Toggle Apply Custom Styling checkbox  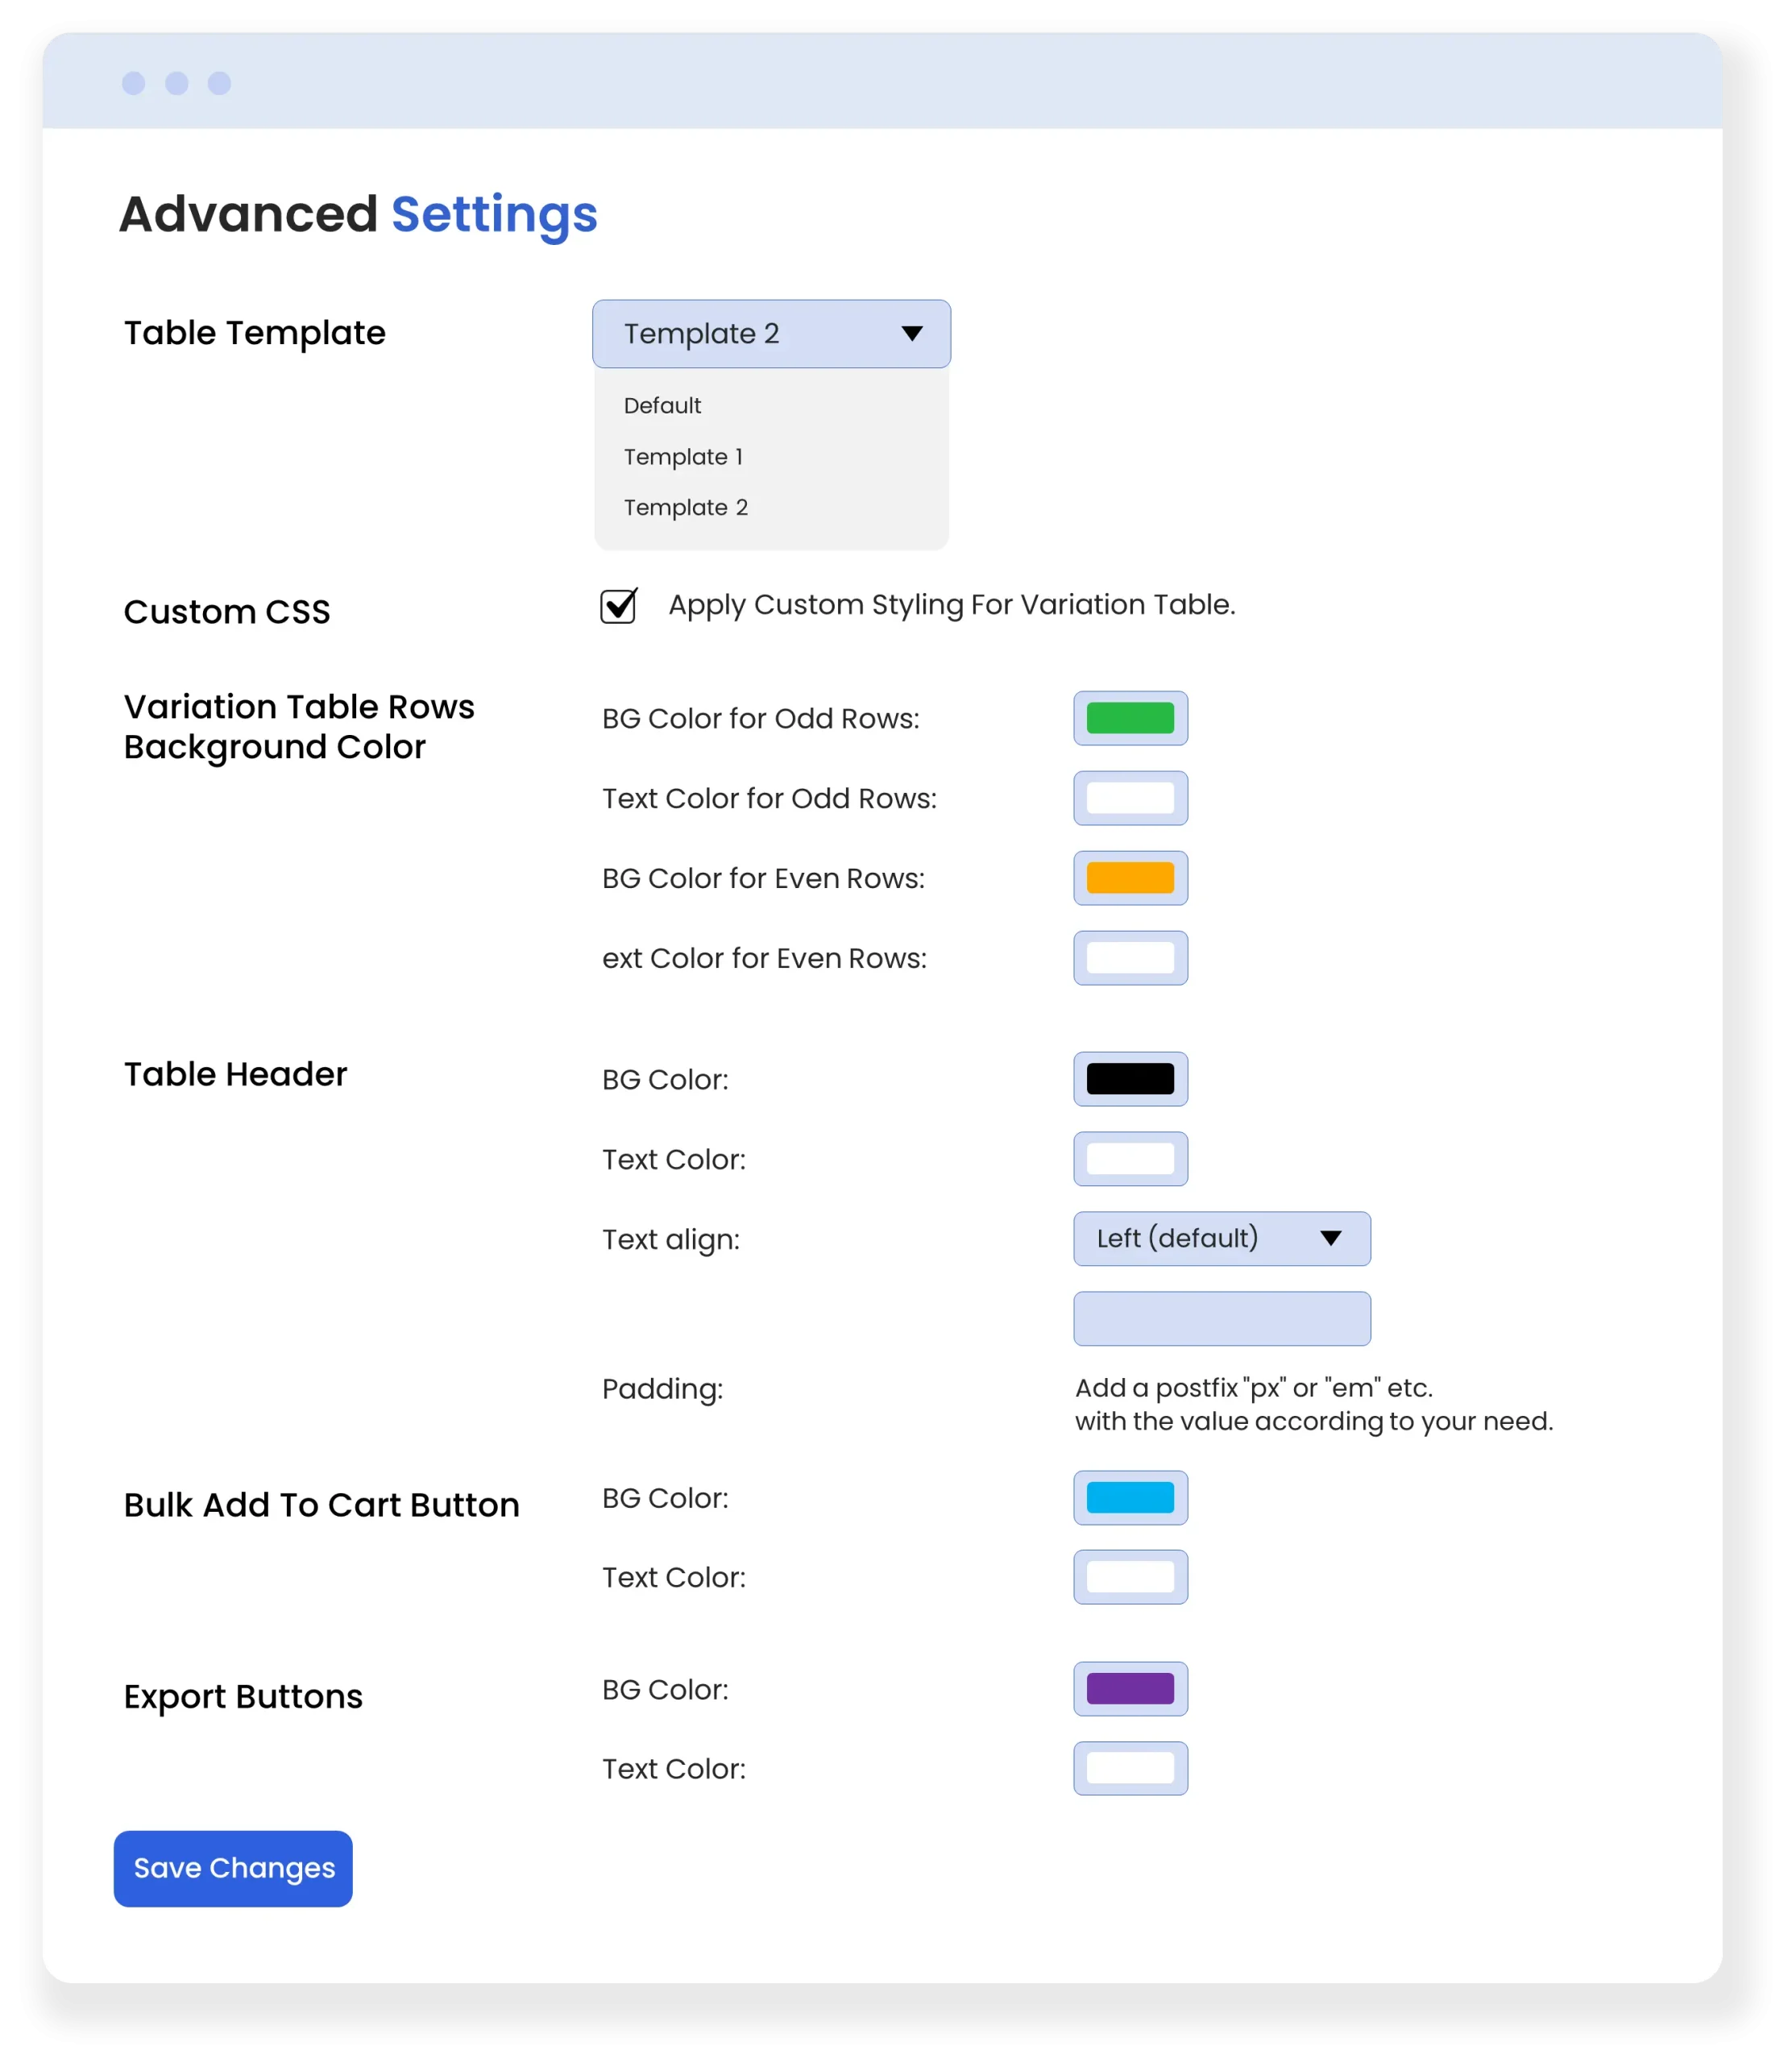(x=618, y=606)
